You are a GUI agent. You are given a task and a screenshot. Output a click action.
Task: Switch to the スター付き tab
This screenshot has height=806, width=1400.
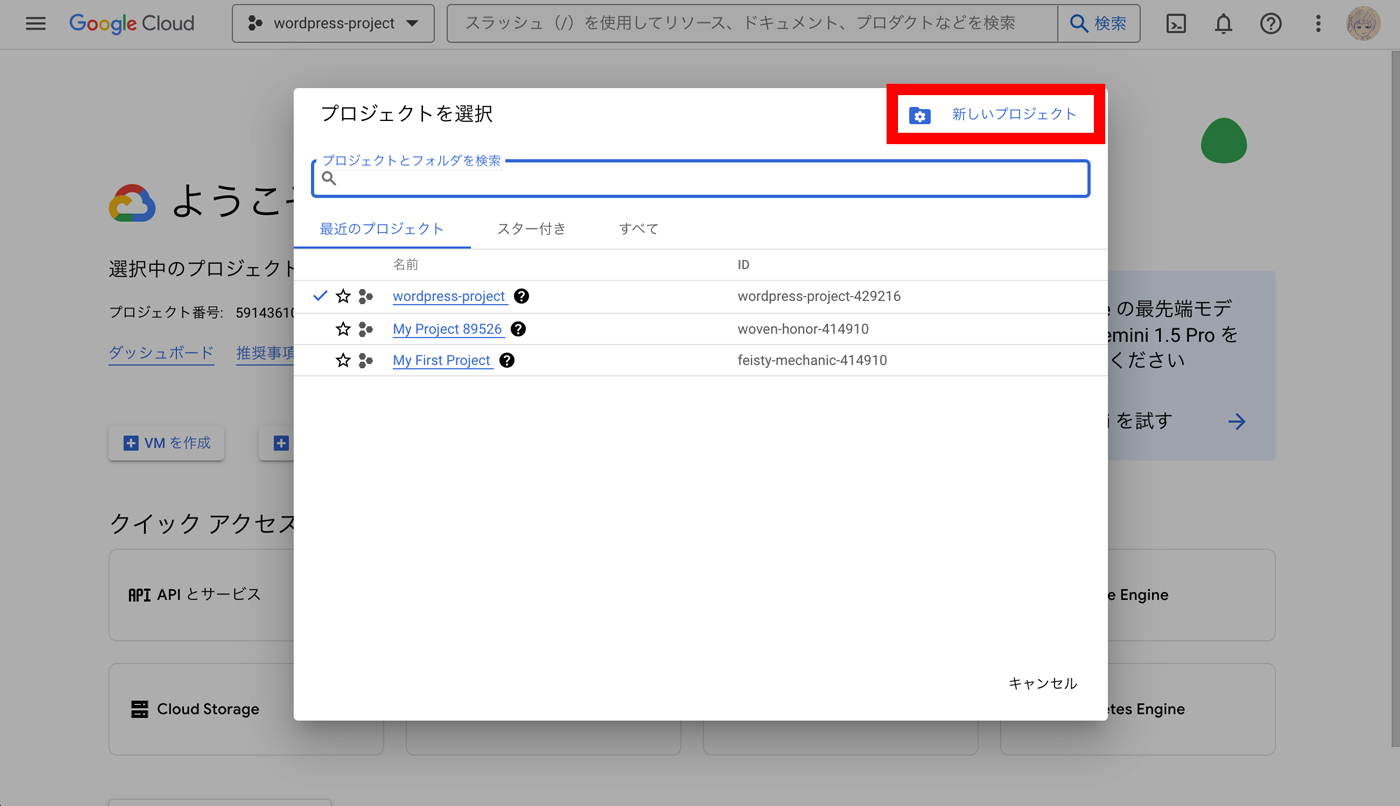531,228
